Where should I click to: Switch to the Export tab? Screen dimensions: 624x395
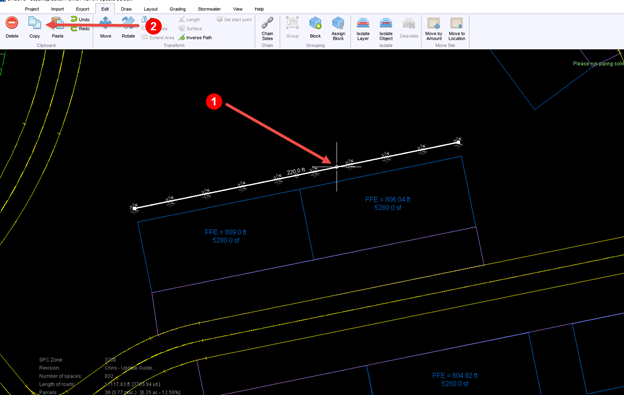pos(82,9)
